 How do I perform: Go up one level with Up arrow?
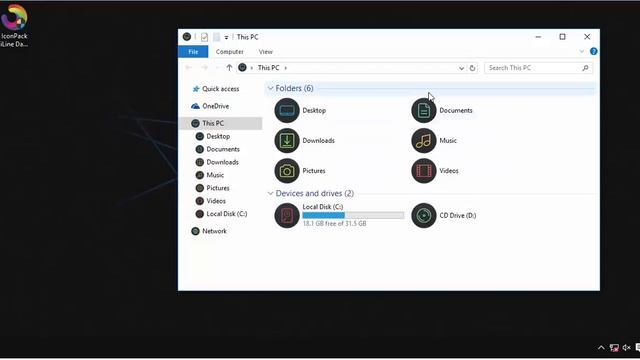tap(229, 68)
